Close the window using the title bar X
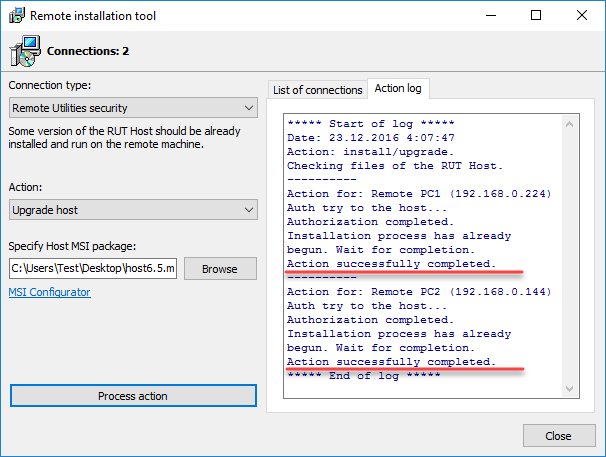 coord(582,16)
